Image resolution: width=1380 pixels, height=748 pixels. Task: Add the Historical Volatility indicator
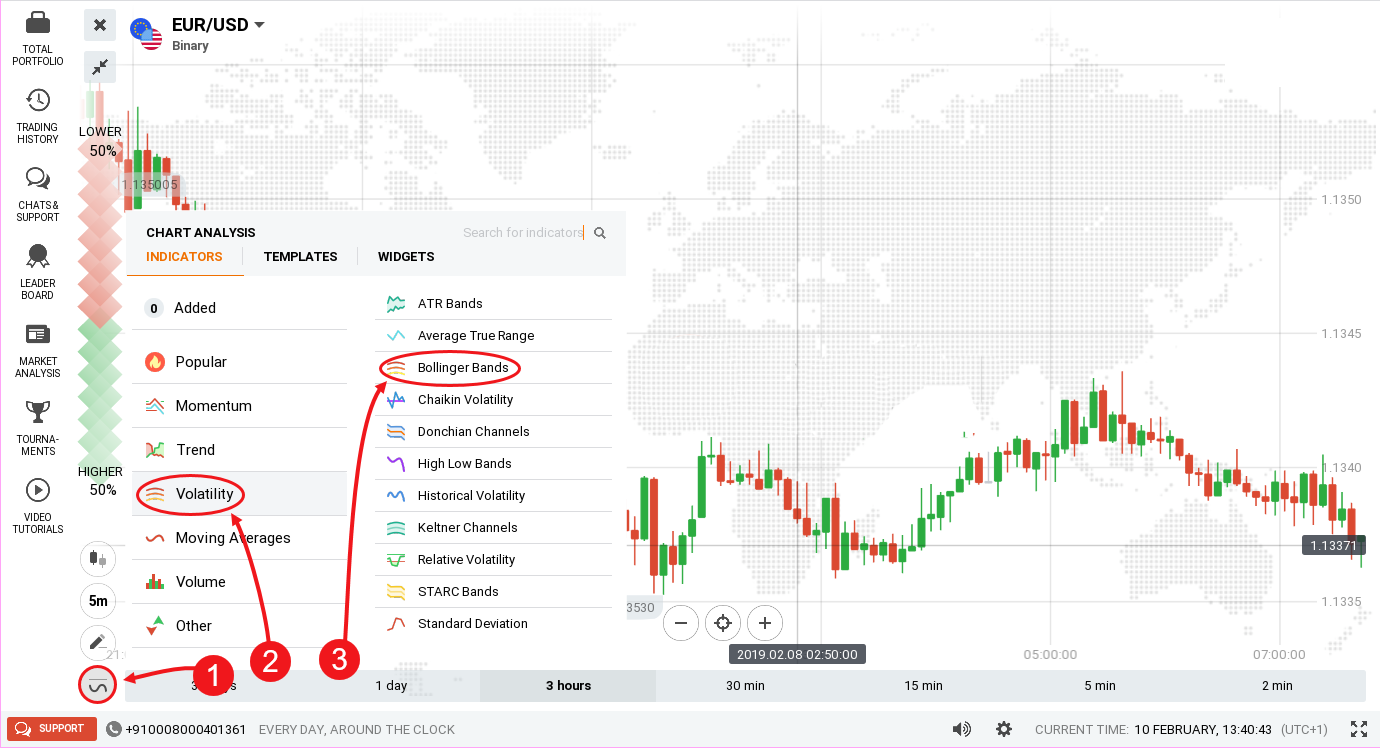(494, 496)
